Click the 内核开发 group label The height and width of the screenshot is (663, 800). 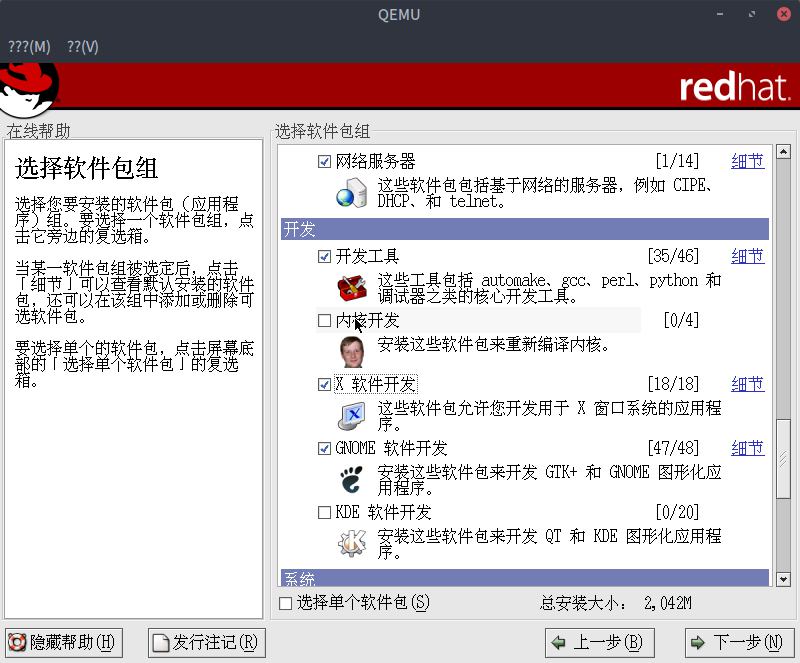[367, 321]
